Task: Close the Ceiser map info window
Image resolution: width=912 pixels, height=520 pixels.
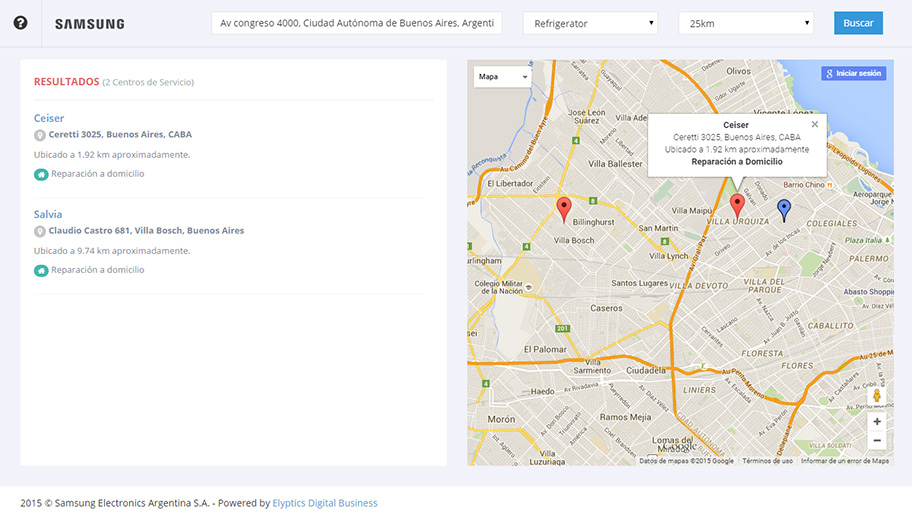Action: 814,124
